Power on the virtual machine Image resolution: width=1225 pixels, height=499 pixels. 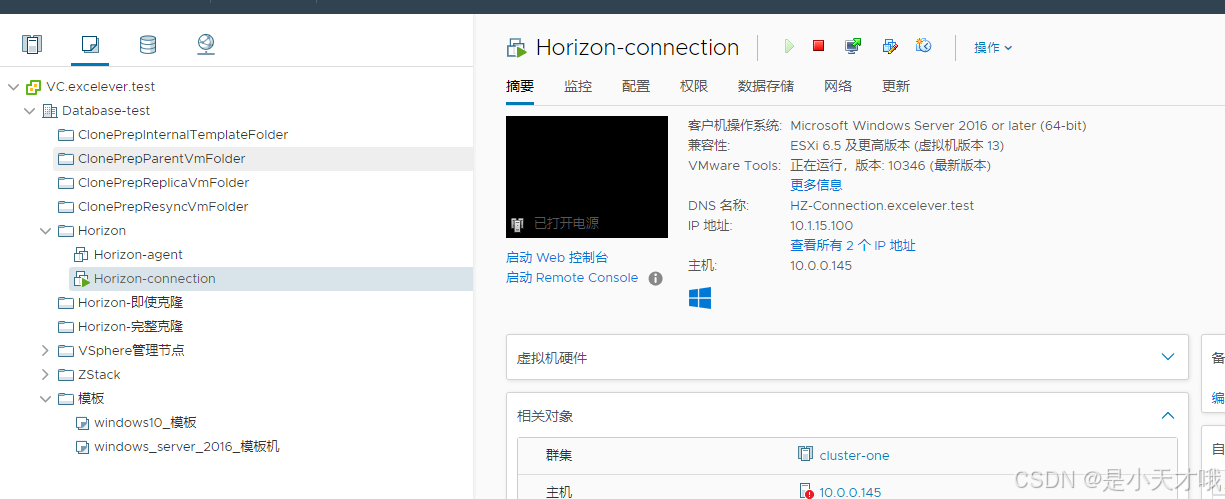(x=789, y=46)
